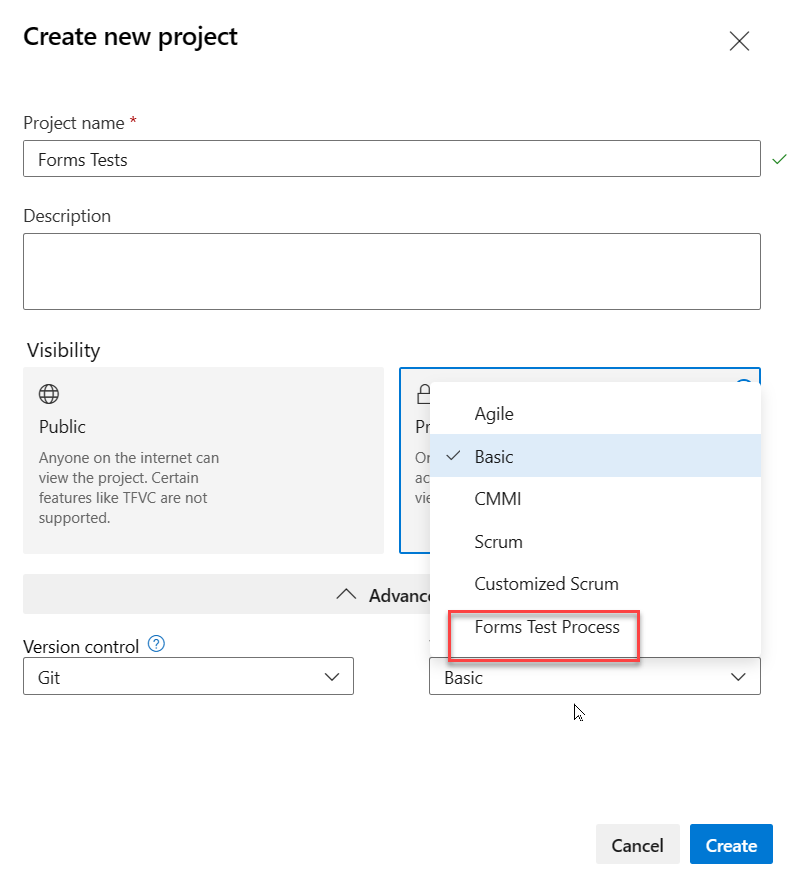Close the Create new project dialog
Screen dimensions: 796x880
click(x=739, y=41)
